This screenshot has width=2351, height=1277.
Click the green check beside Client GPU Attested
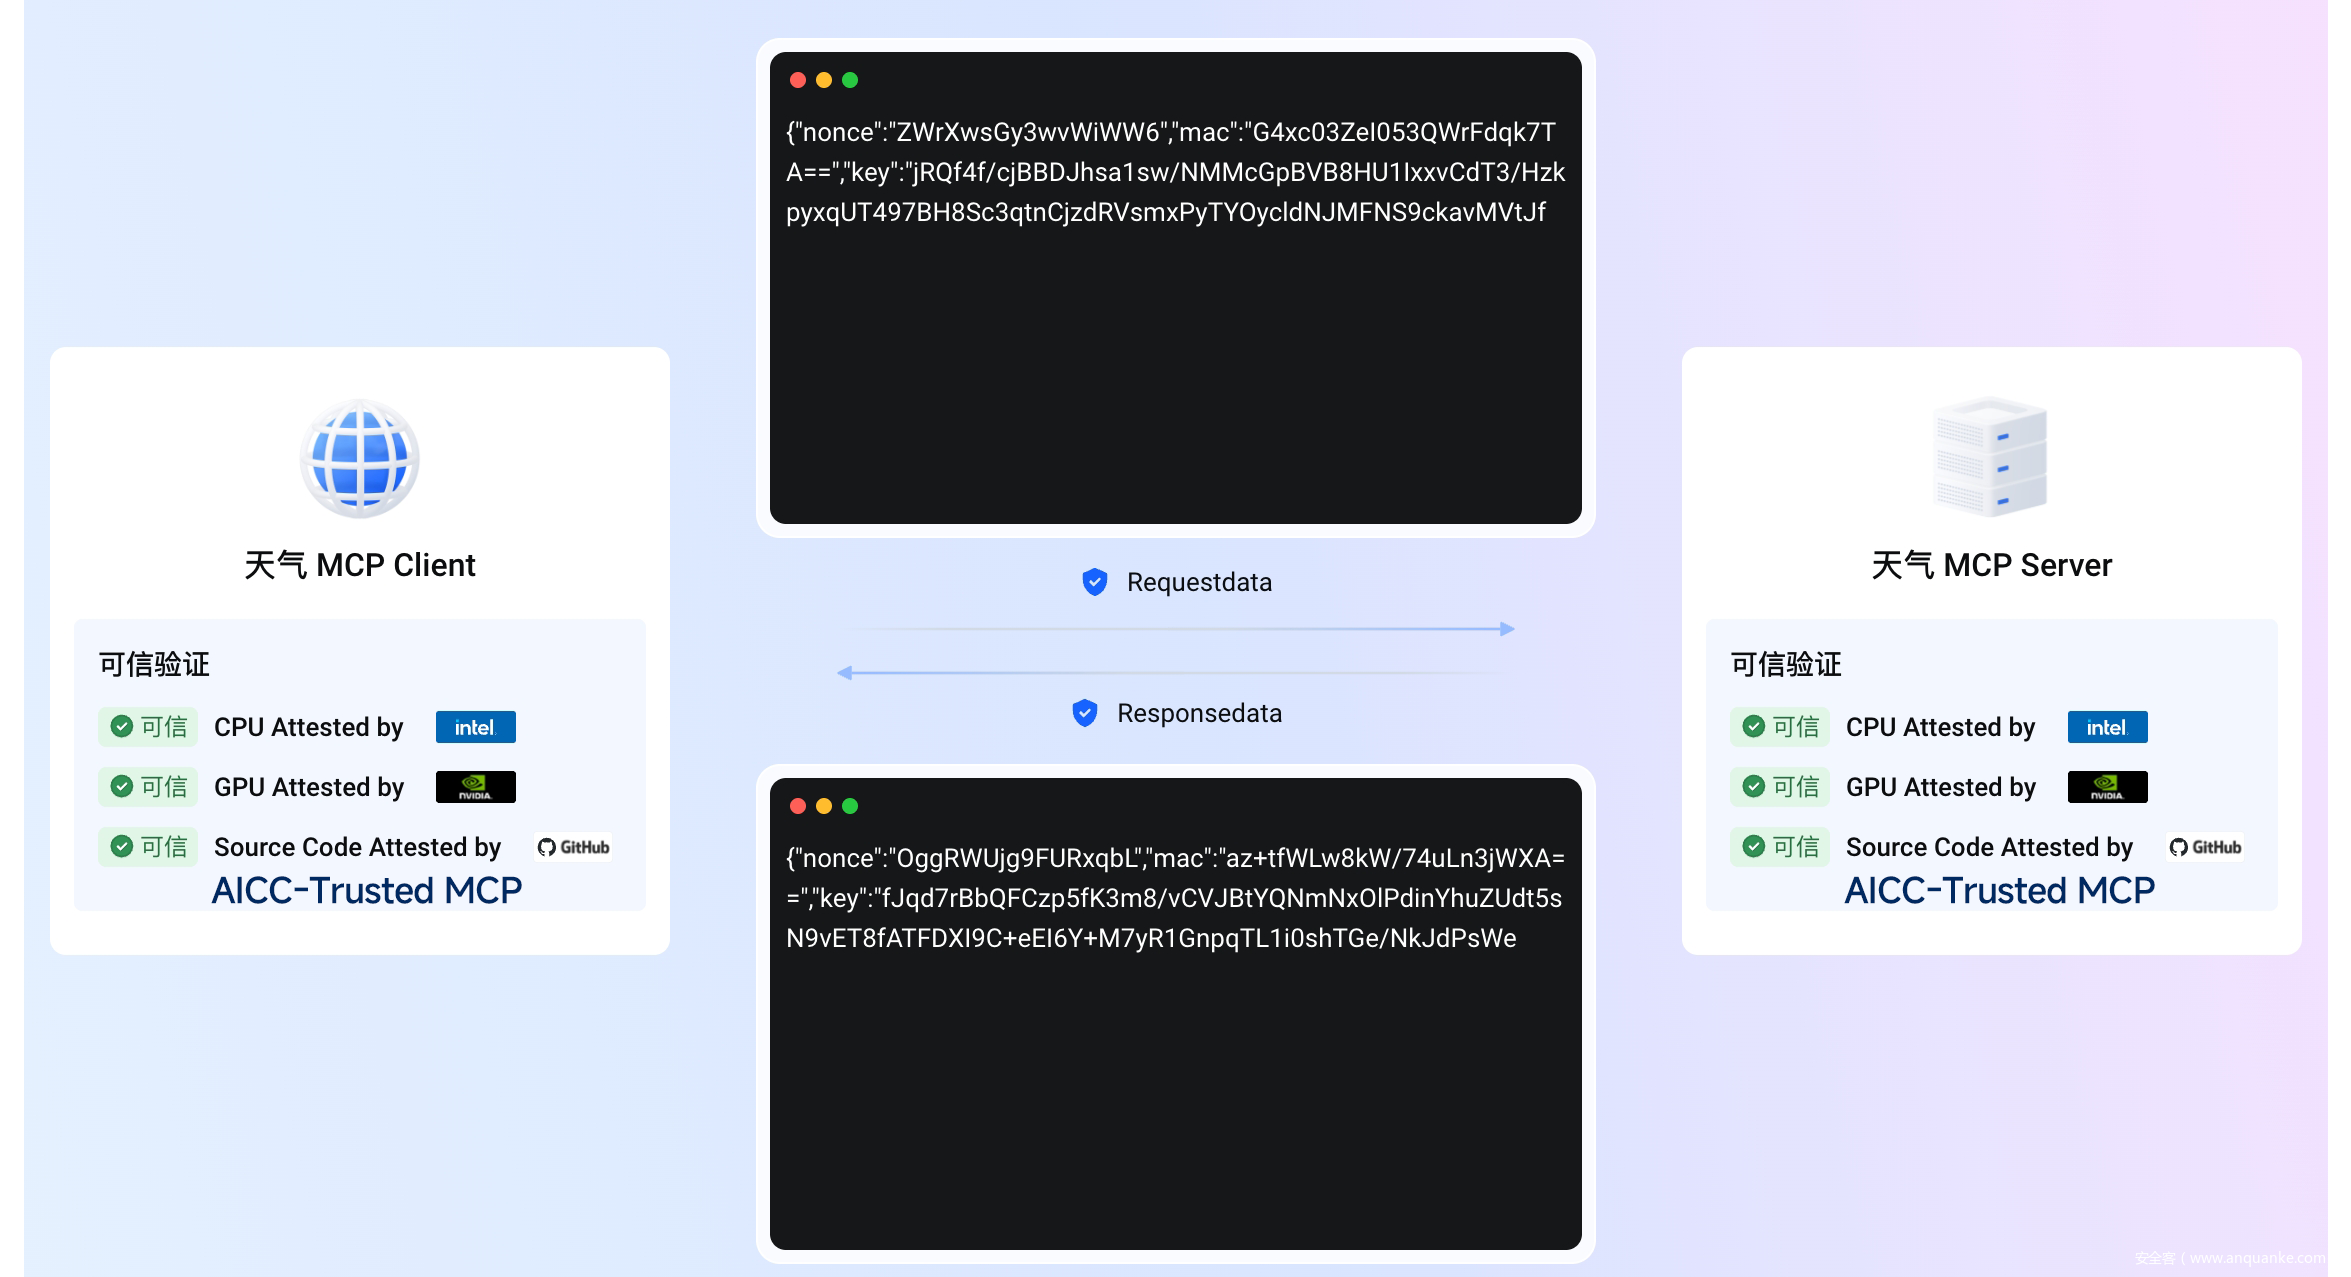tap(122, 787)
